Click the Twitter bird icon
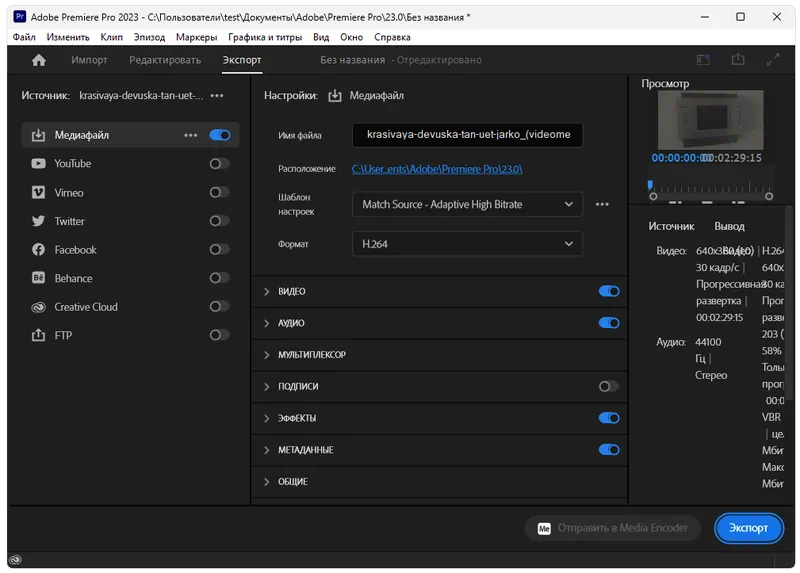800x573 pixels. coord(38,221)
